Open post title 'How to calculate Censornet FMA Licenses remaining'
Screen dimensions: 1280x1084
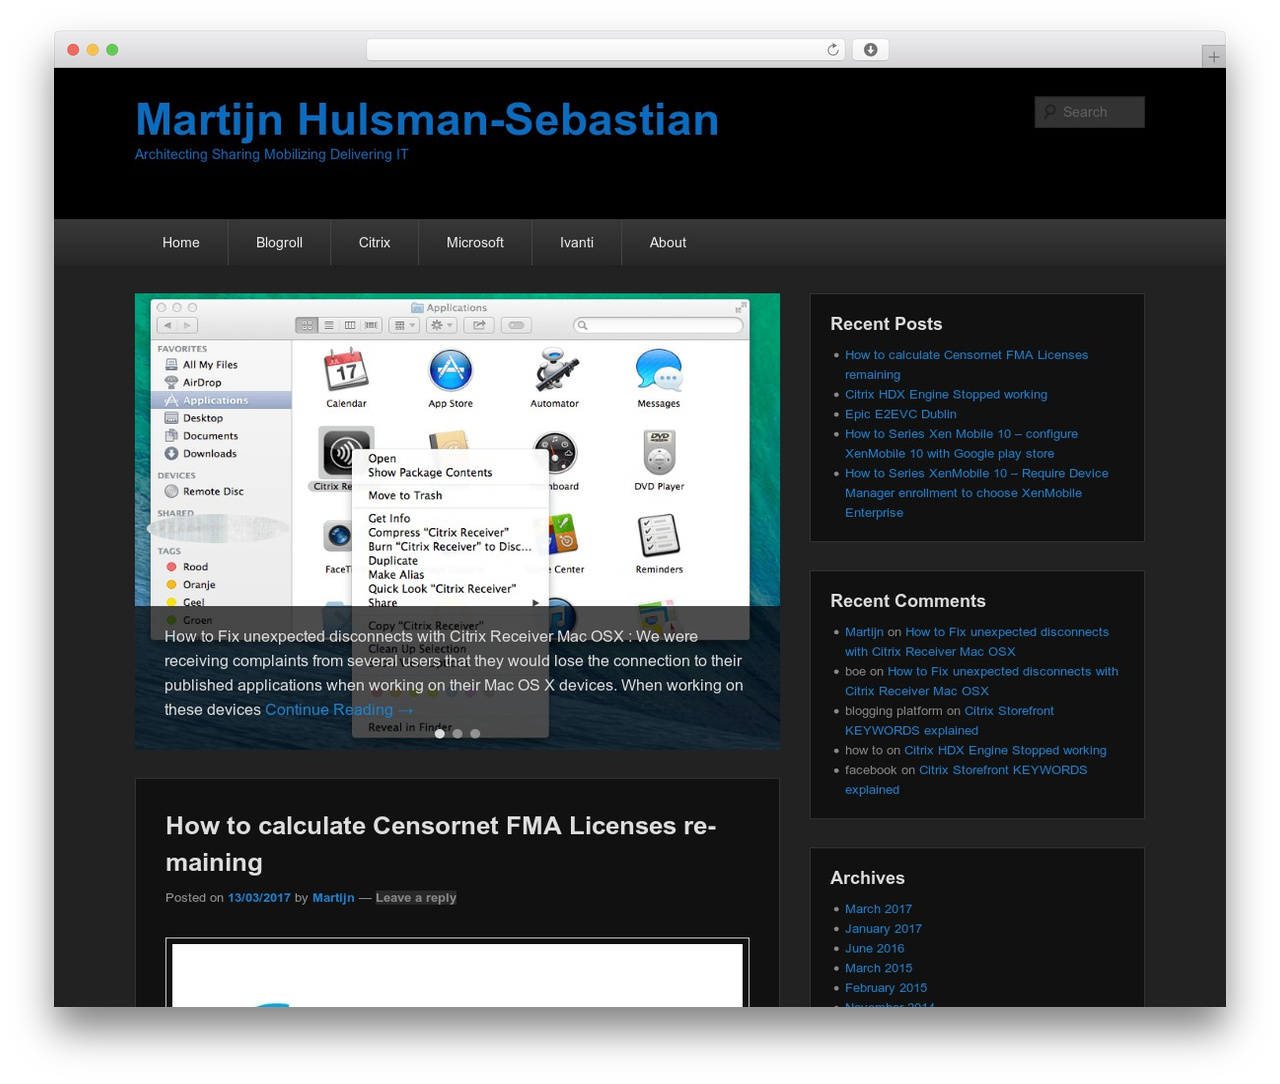point(441,844)
